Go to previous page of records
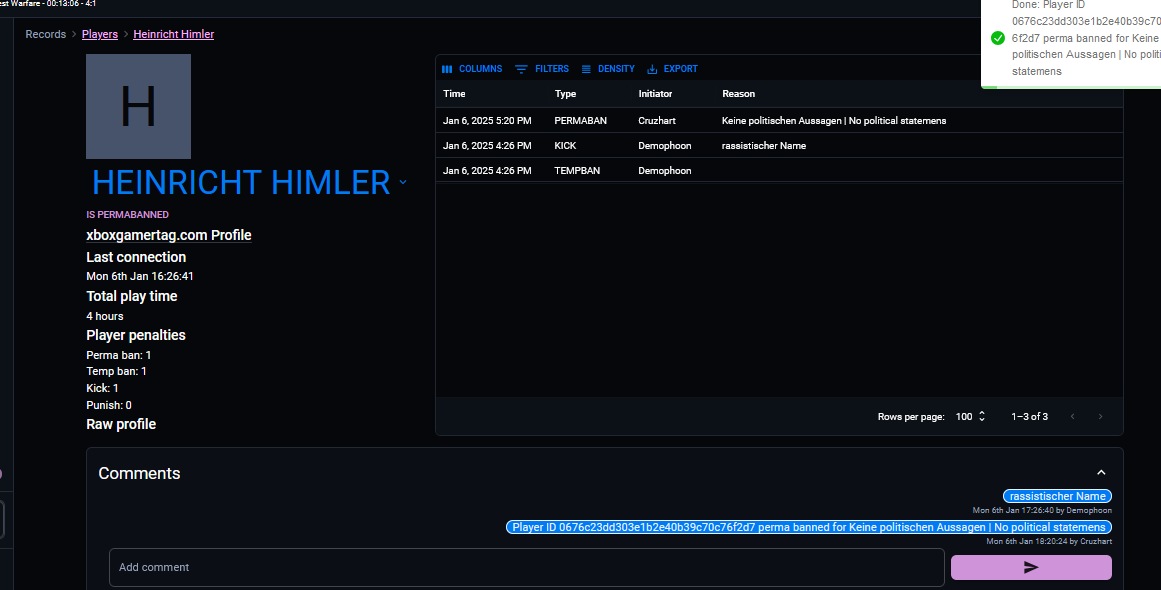This screenshot has width=1161, height=590. [1072, 416]
